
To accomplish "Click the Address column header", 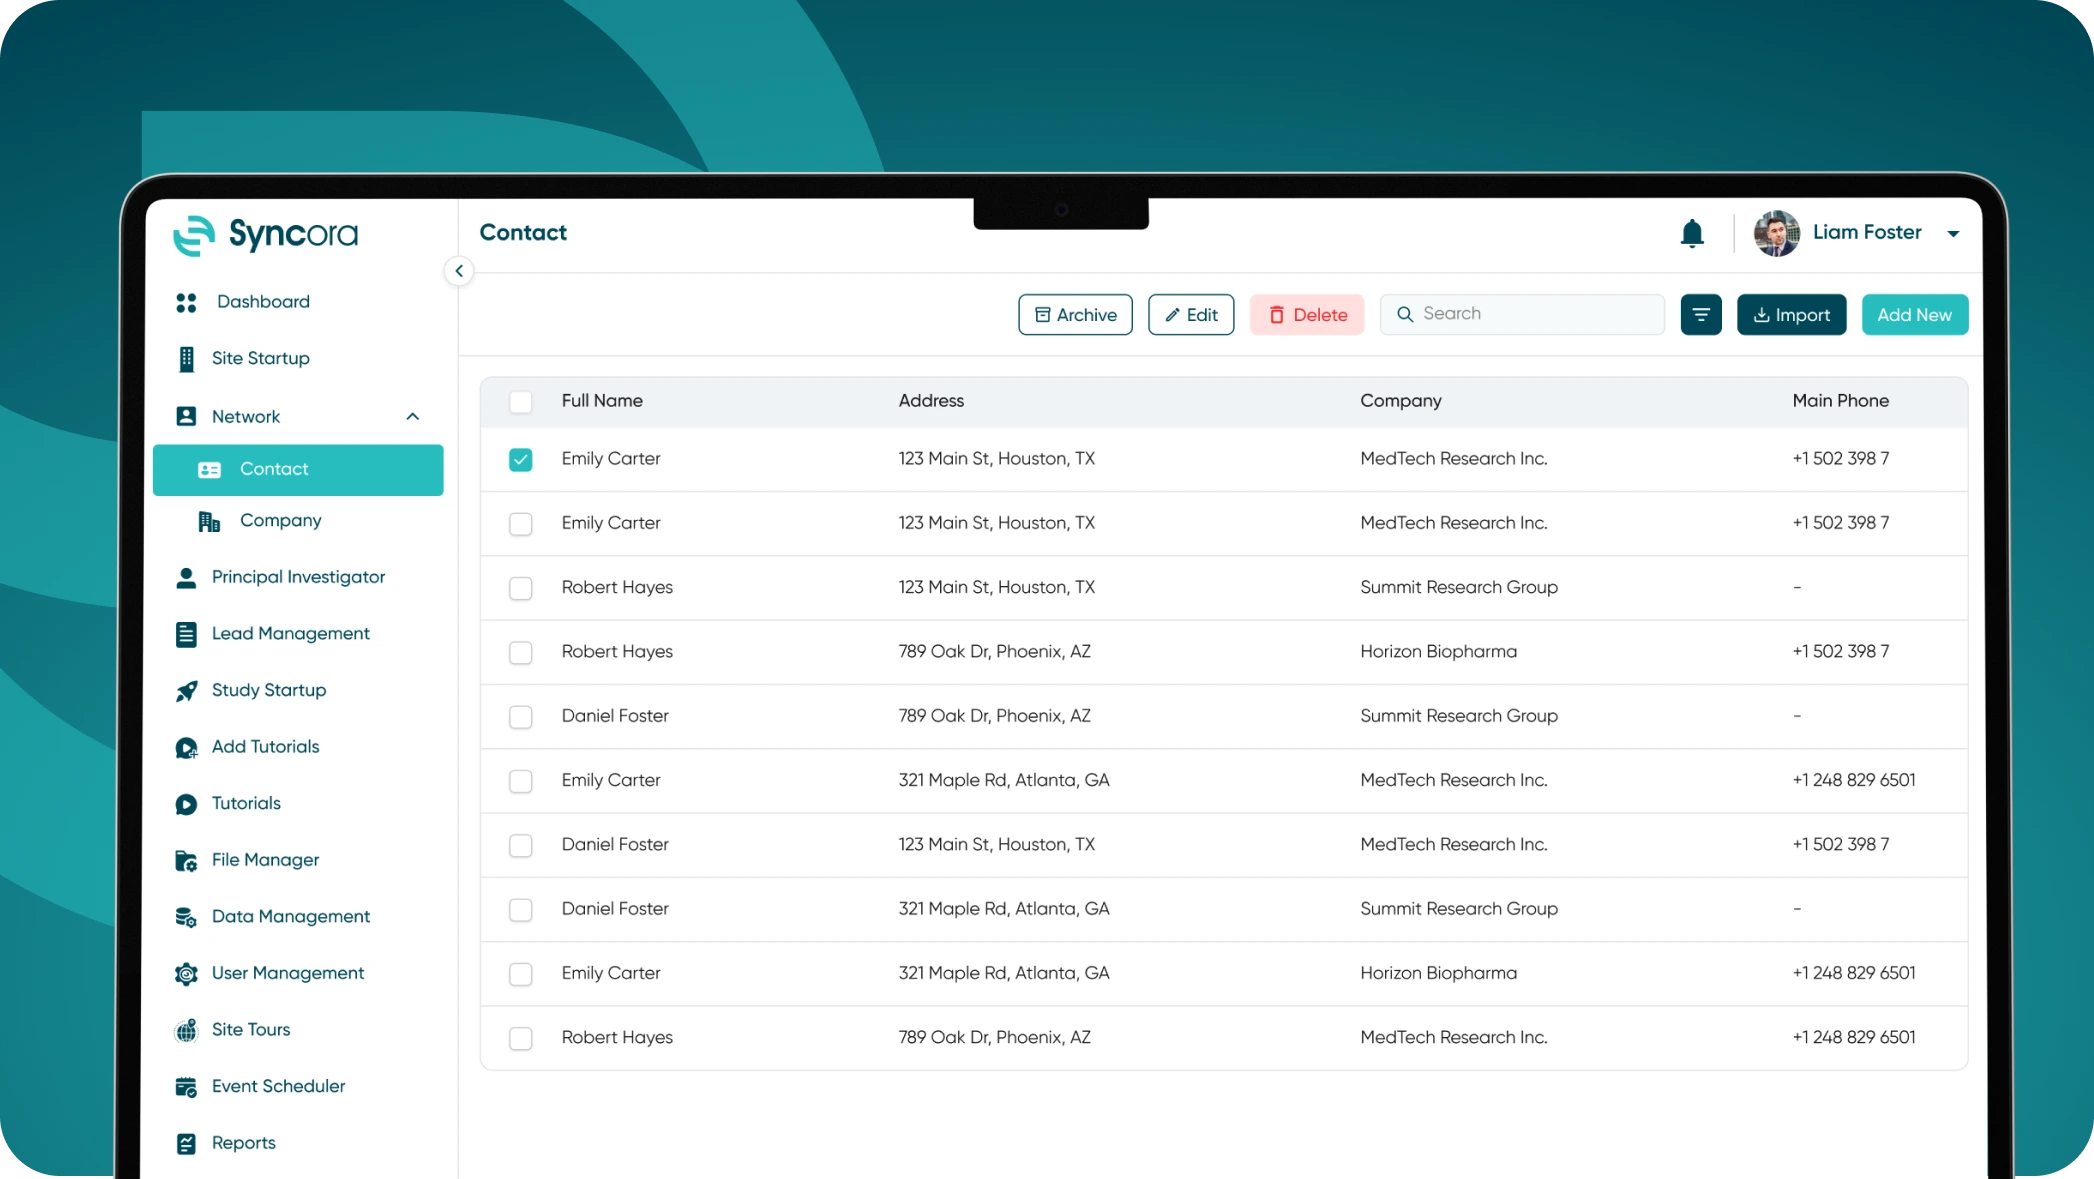I will click(x=931, y=401).
